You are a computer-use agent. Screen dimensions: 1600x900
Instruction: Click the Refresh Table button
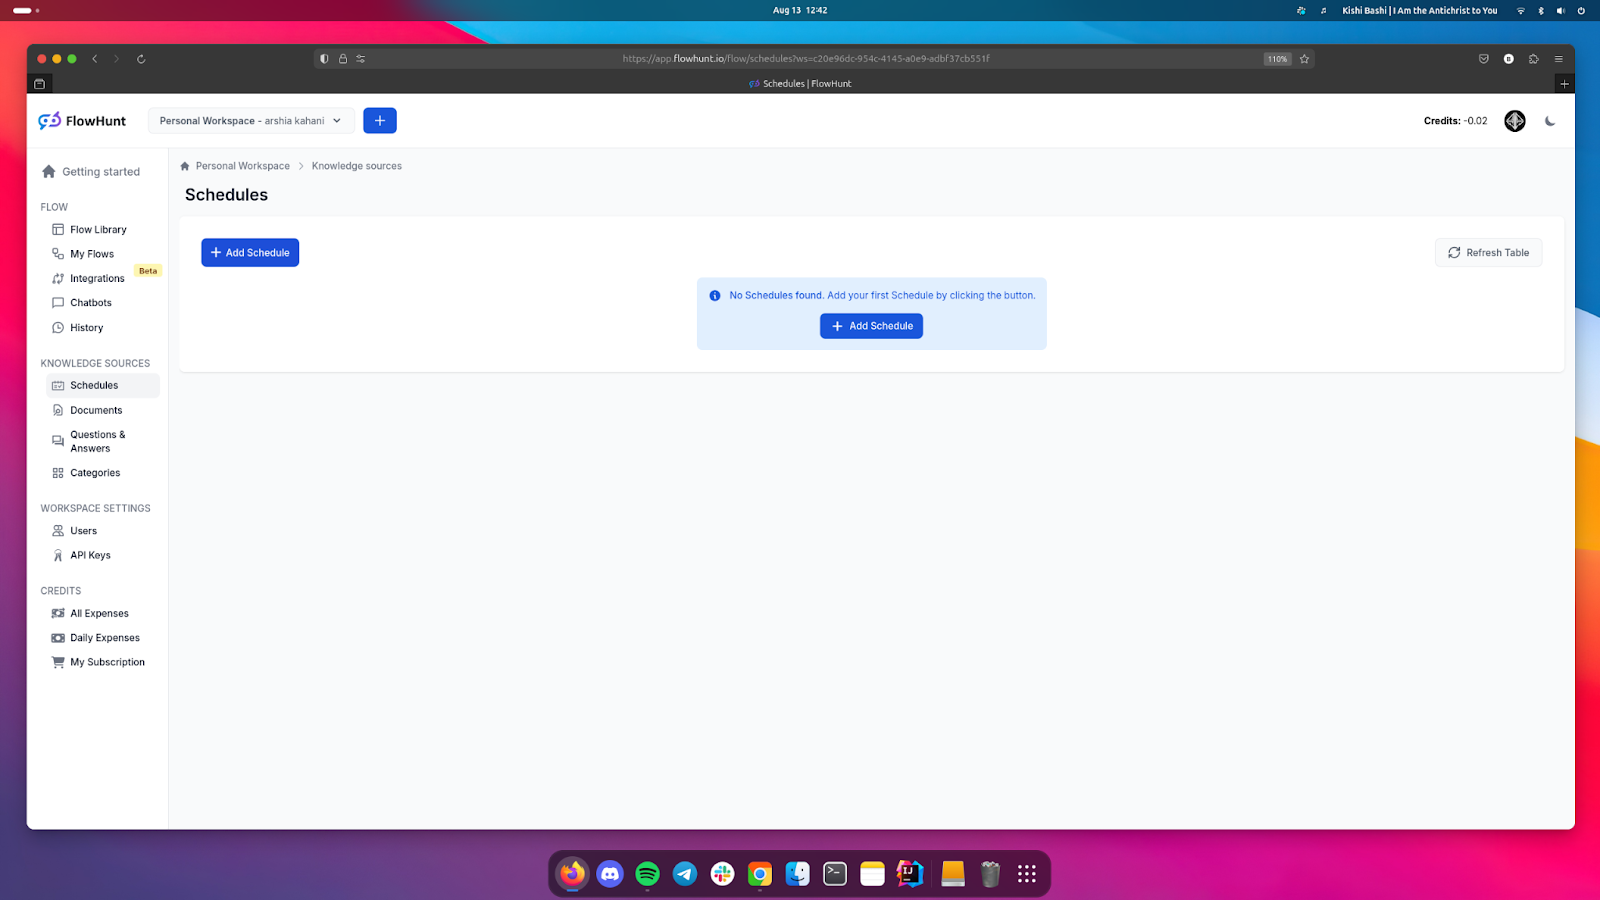tap(1488, 253)
